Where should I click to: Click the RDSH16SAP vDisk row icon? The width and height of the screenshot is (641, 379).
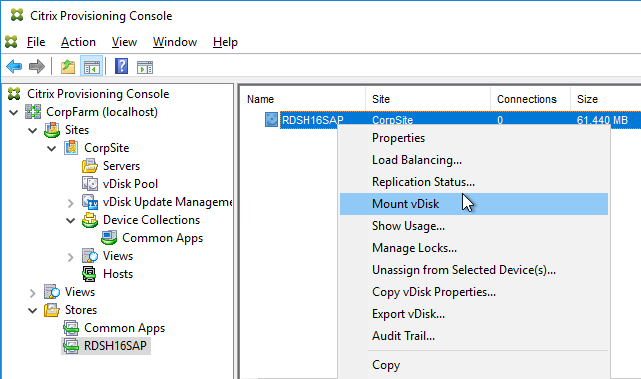[271, 120]
